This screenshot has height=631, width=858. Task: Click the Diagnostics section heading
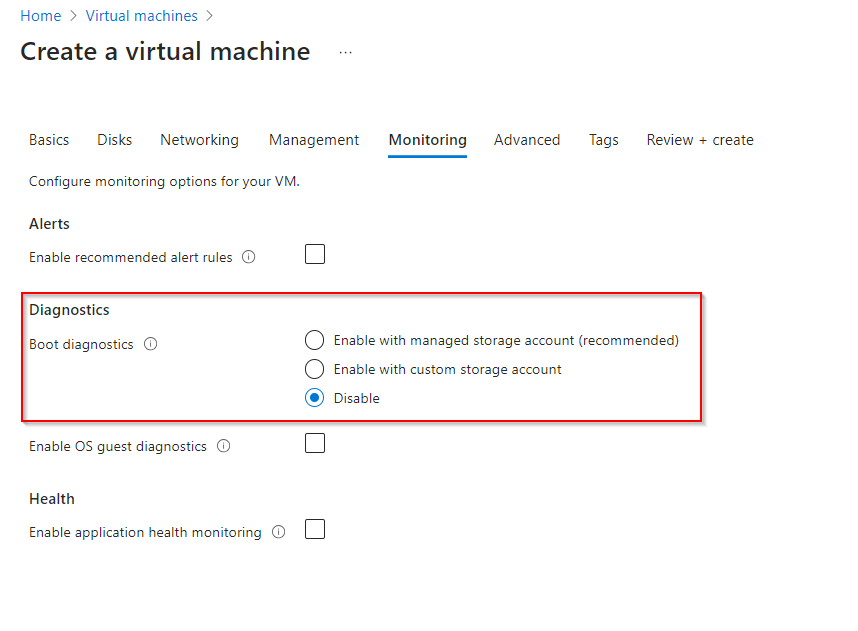[69, 310]
